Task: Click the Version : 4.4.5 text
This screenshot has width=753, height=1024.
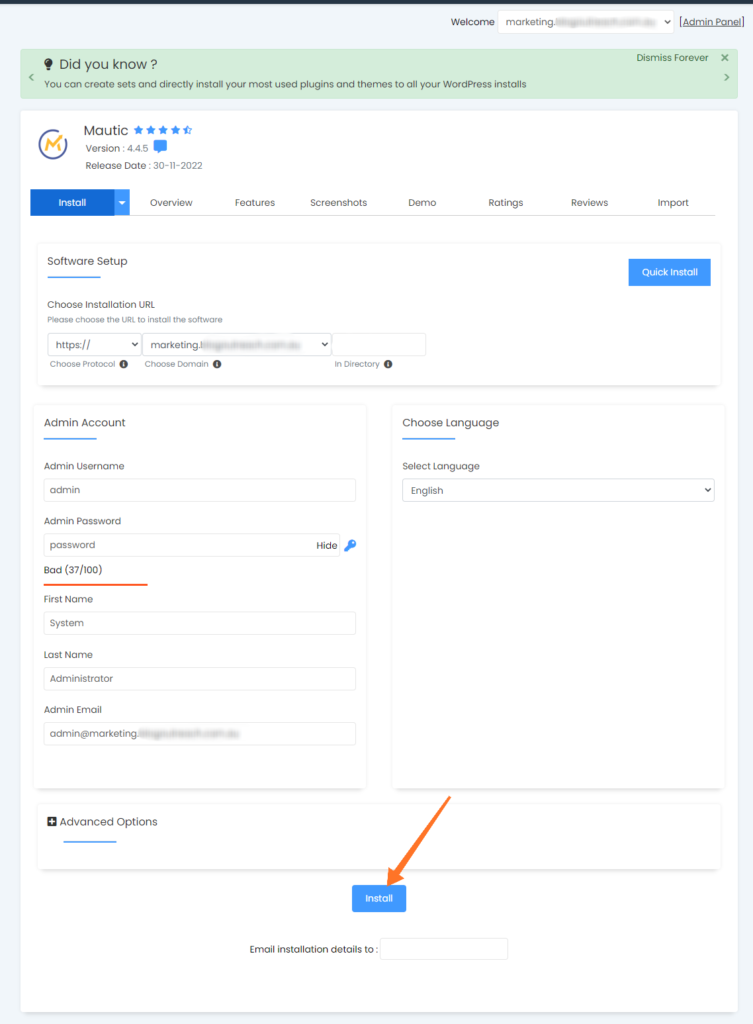Action: [117, 148]
